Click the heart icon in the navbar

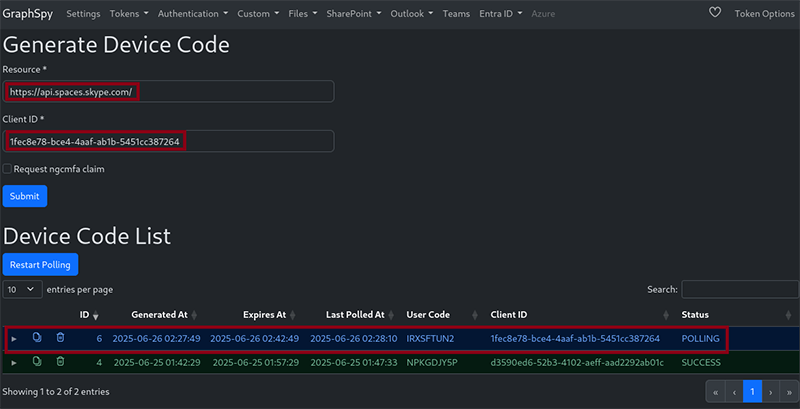[x=714, y=14]
